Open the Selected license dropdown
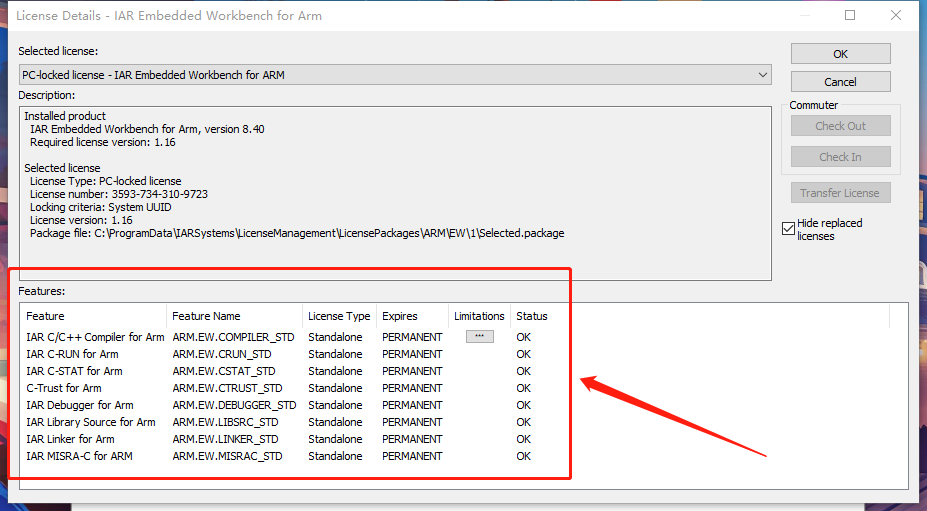Screen dimensions: 927x511 click(395, 75)
